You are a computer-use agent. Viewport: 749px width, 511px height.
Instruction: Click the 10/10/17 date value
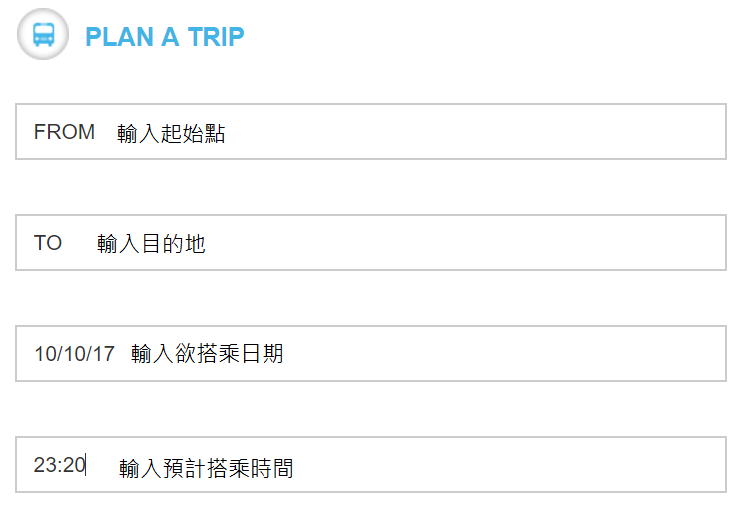coord(75,354)
